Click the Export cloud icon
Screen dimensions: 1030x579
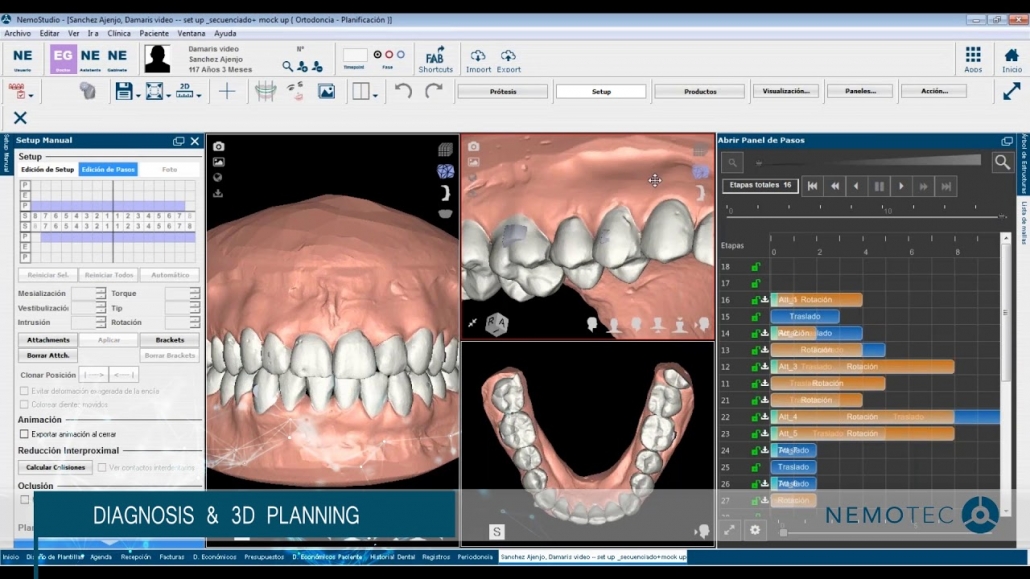[508, 60]
